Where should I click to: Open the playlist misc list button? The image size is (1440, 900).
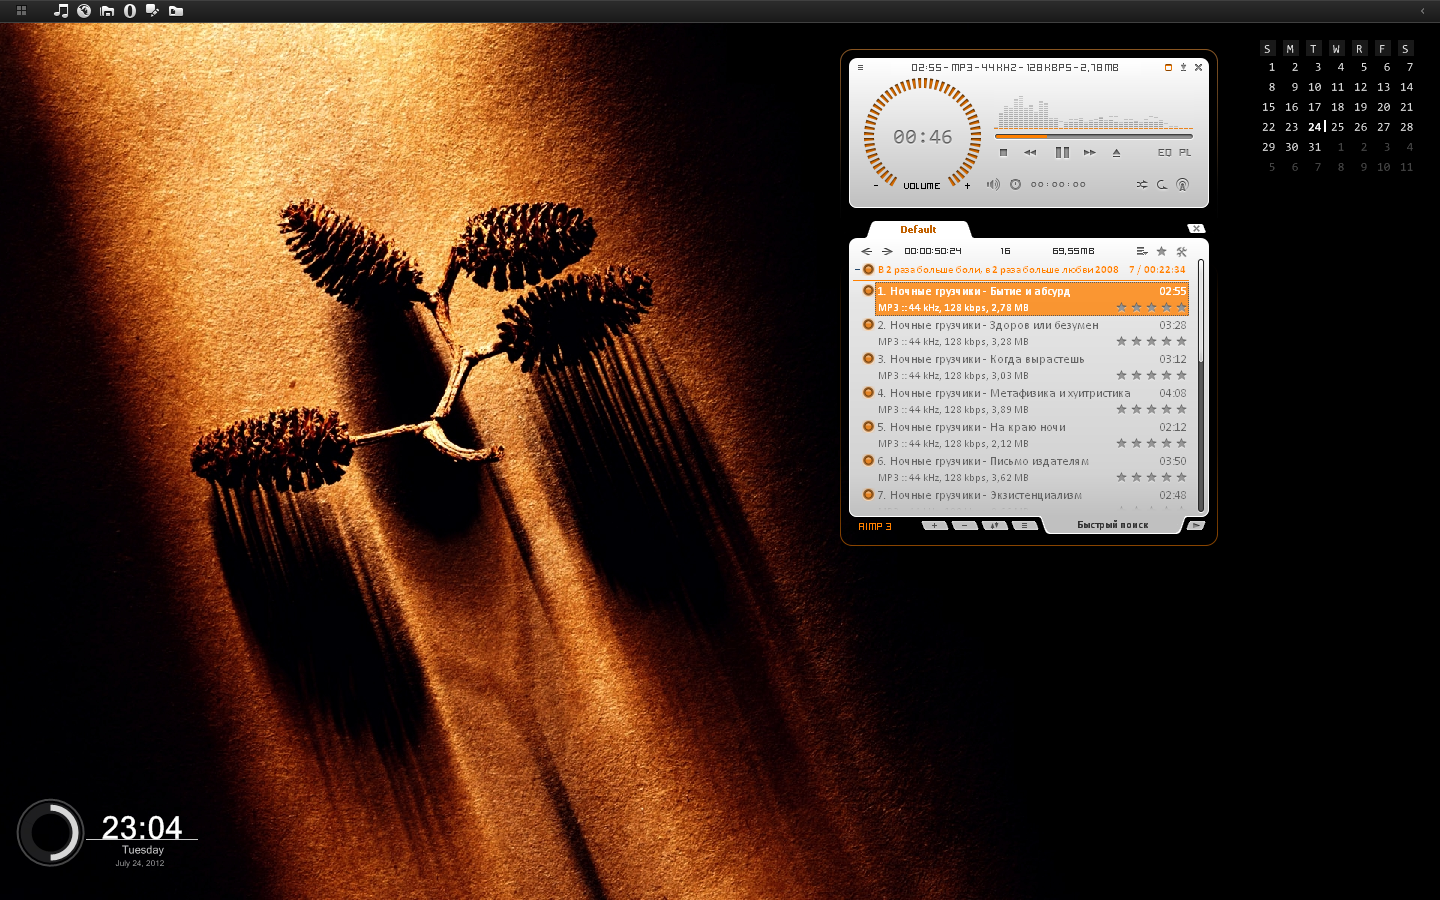[x=1024, y=525]
